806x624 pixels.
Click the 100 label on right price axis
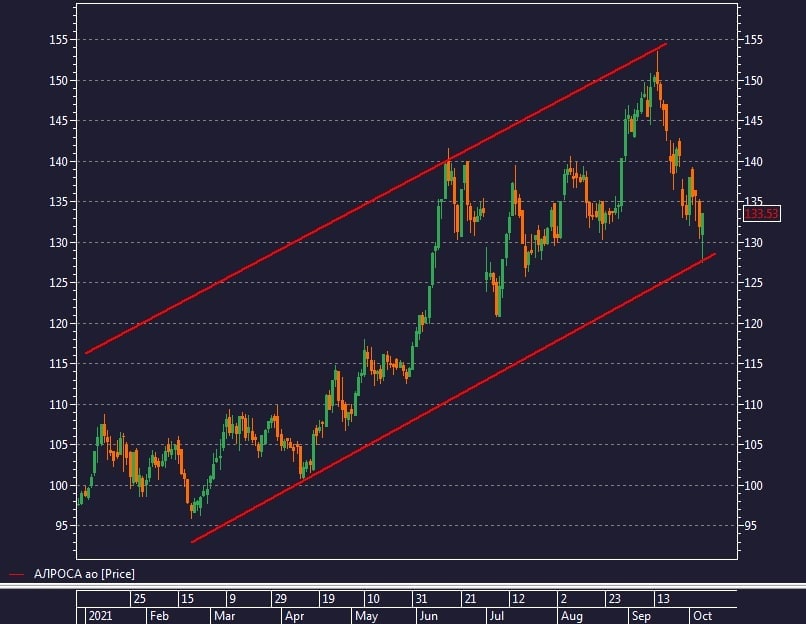click(x=754, y=485)
